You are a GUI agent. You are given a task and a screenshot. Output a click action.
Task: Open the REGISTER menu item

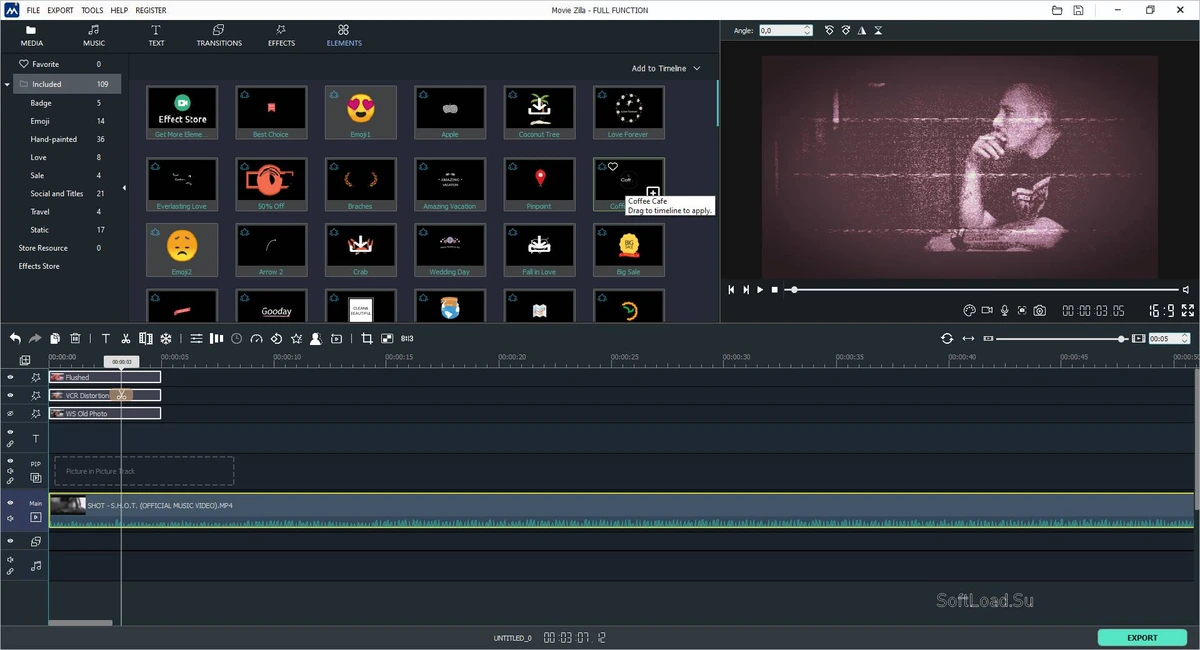click(x=151, y=10)
